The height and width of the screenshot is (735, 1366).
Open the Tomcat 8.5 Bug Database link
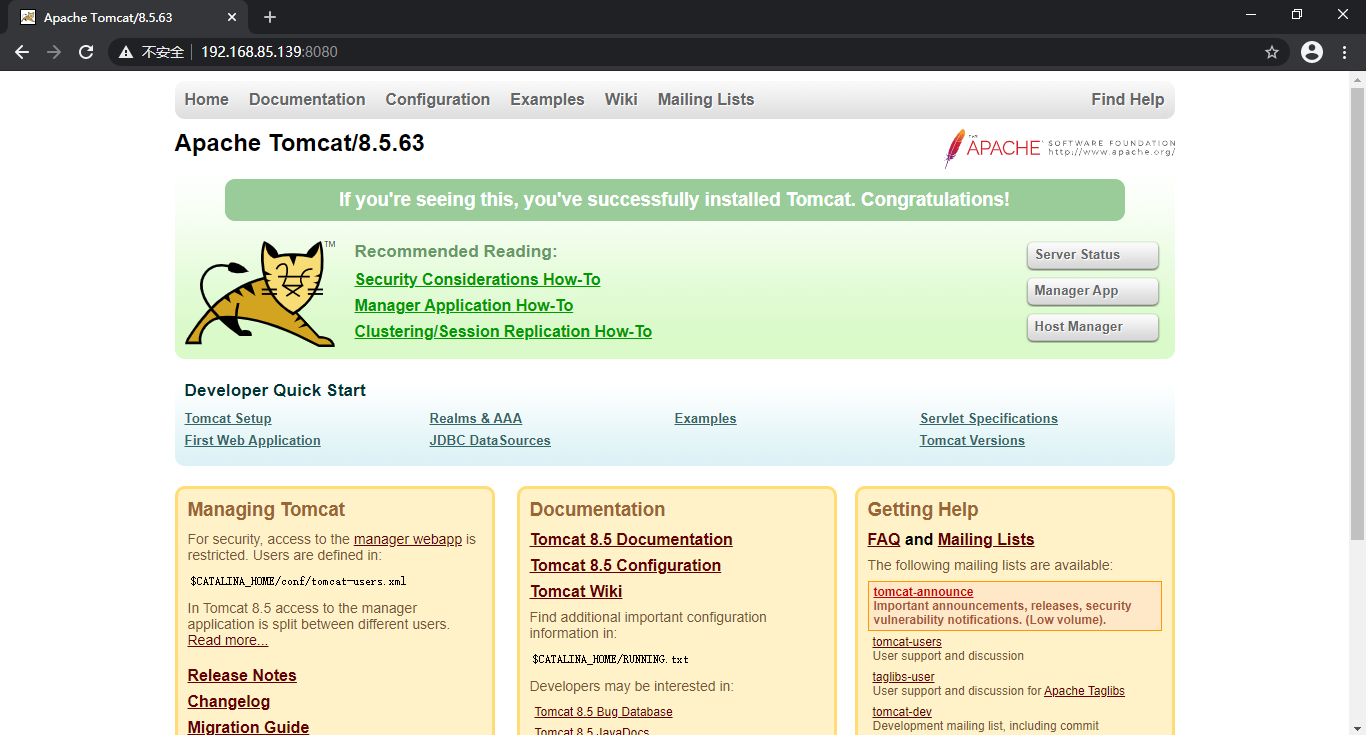(x=604, y=712)
